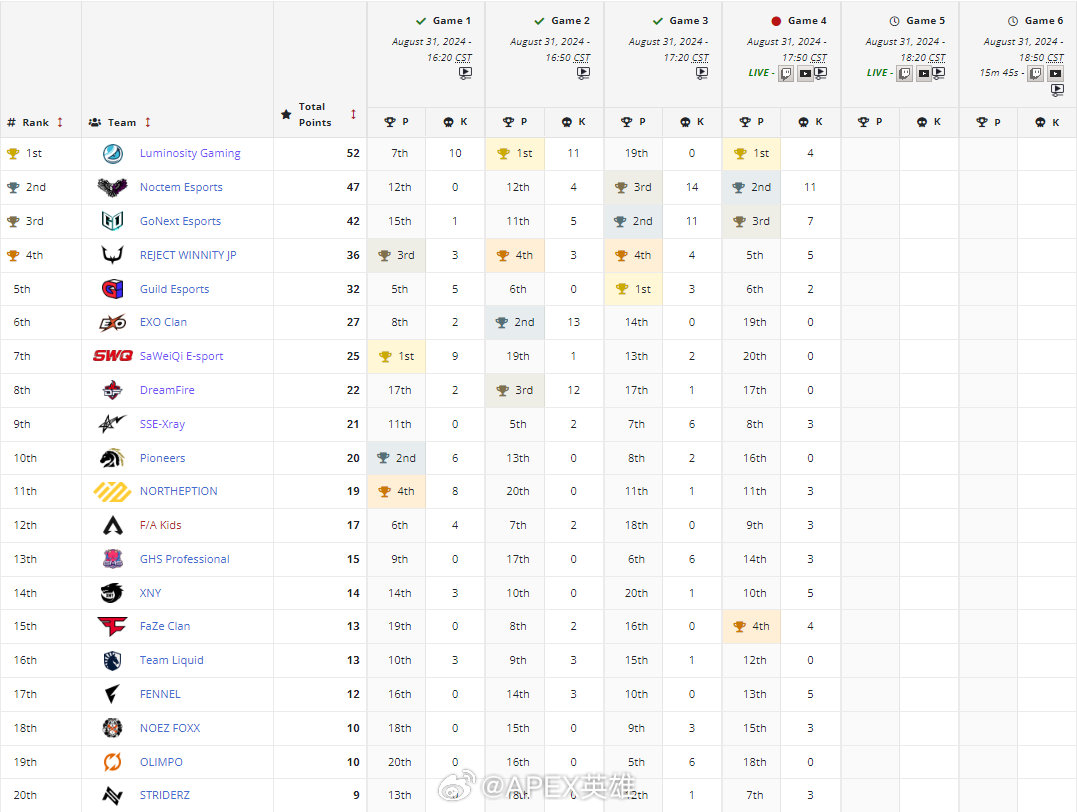Open the Pioneers team link
Viewport: 1077px width, 812px height.
pos(163,458)
